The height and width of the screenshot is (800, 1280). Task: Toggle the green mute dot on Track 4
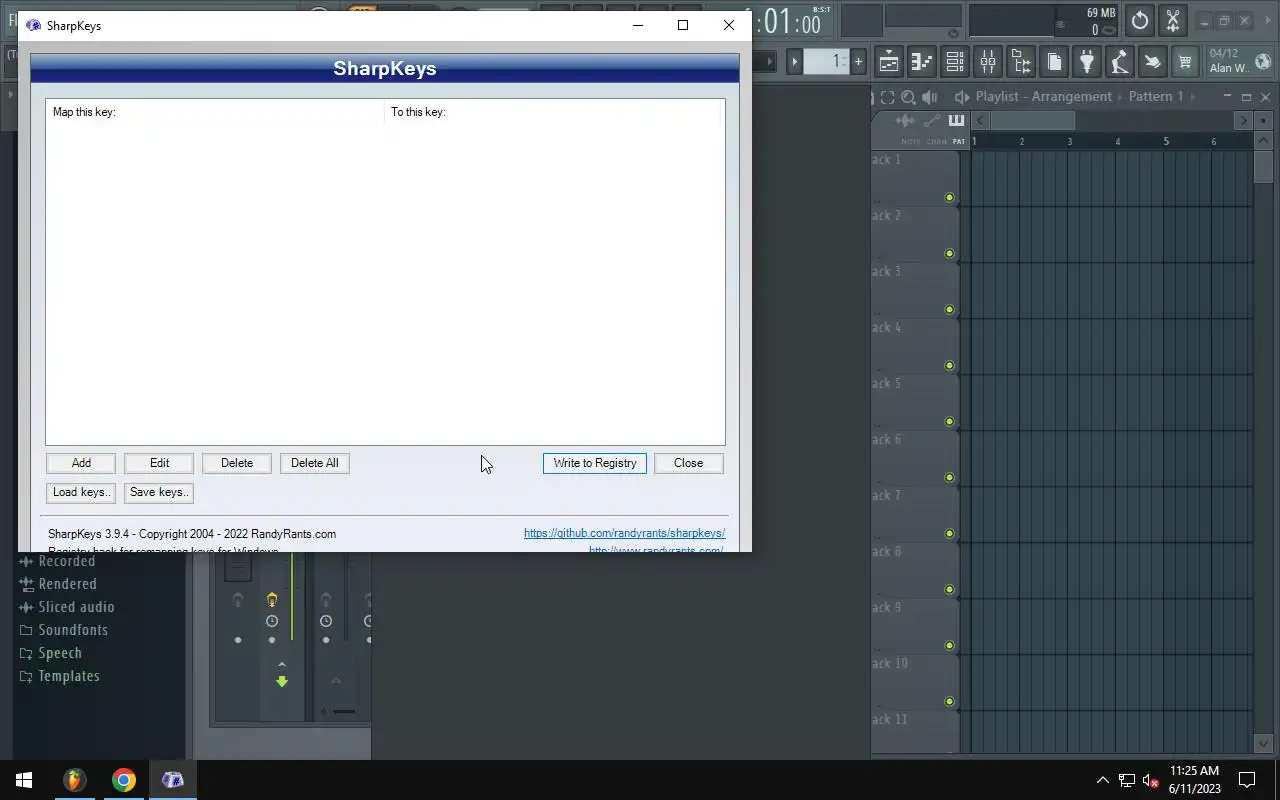(x=949, y=366)
